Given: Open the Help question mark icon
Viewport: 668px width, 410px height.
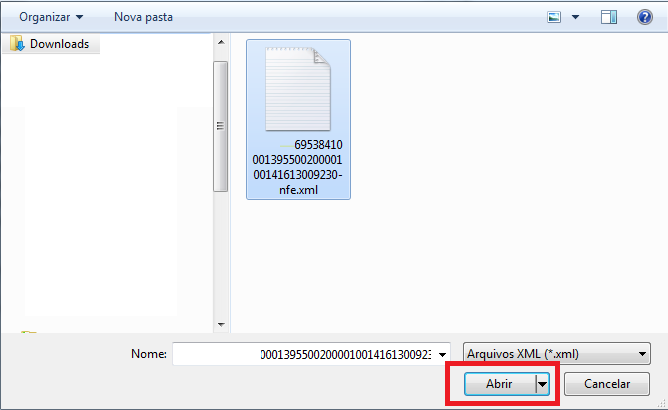Looking at the screenshot, I should tap(645, 17).
